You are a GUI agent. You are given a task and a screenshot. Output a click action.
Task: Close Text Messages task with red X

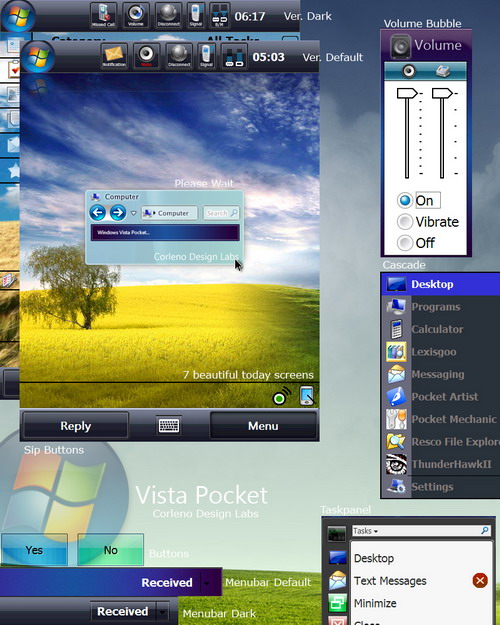coord(480,580)
